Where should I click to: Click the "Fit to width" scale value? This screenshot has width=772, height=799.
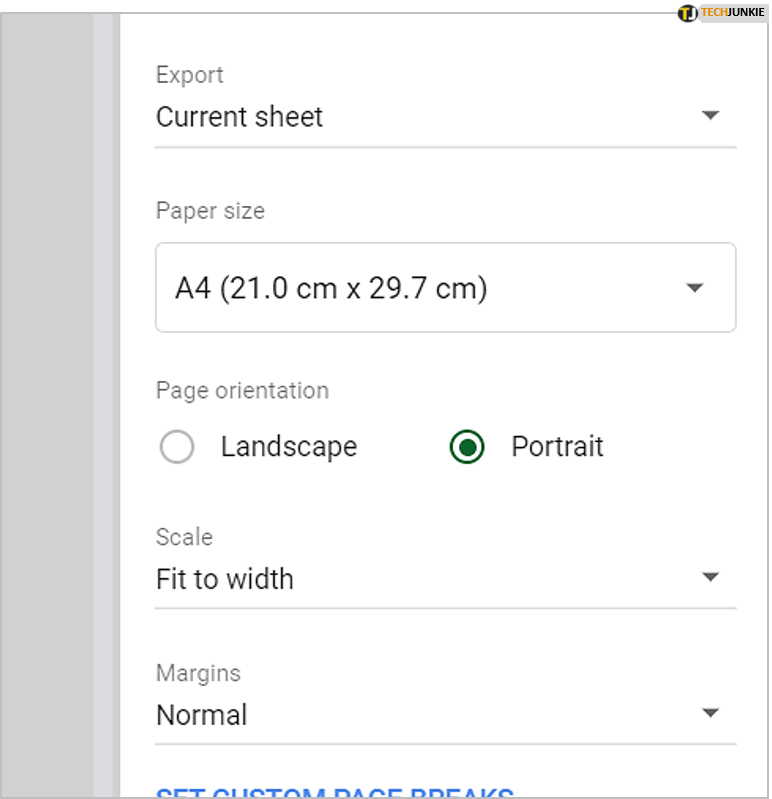point(225,579)
